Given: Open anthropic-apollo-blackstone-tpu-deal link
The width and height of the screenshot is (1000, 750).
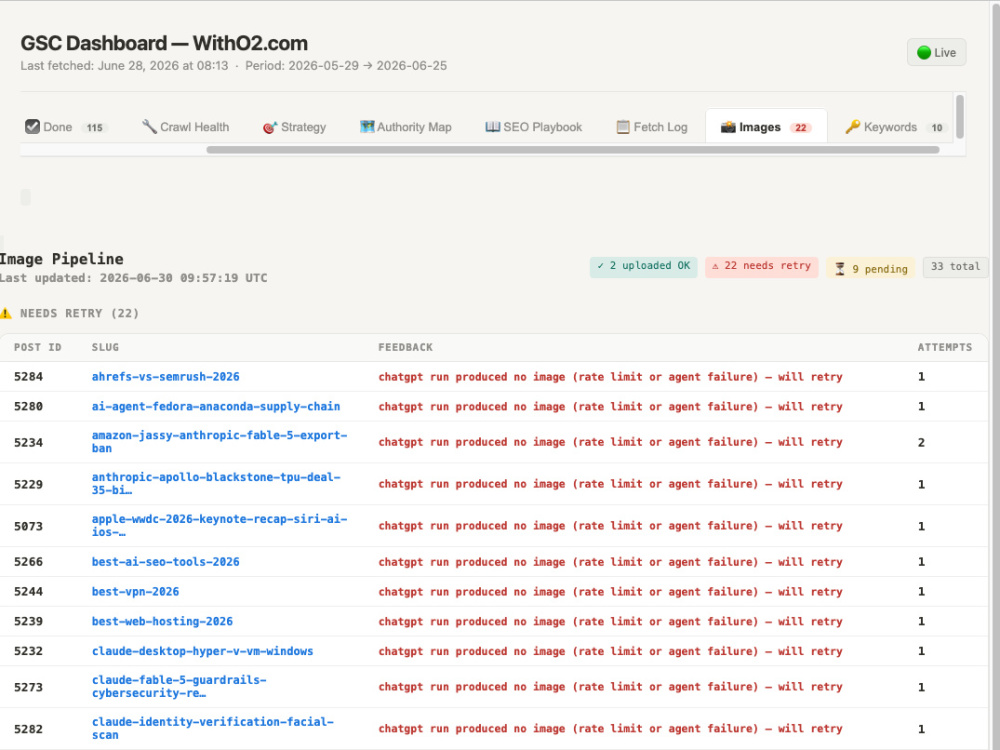Looking at the screenshot, I should (x=216, y=483).
